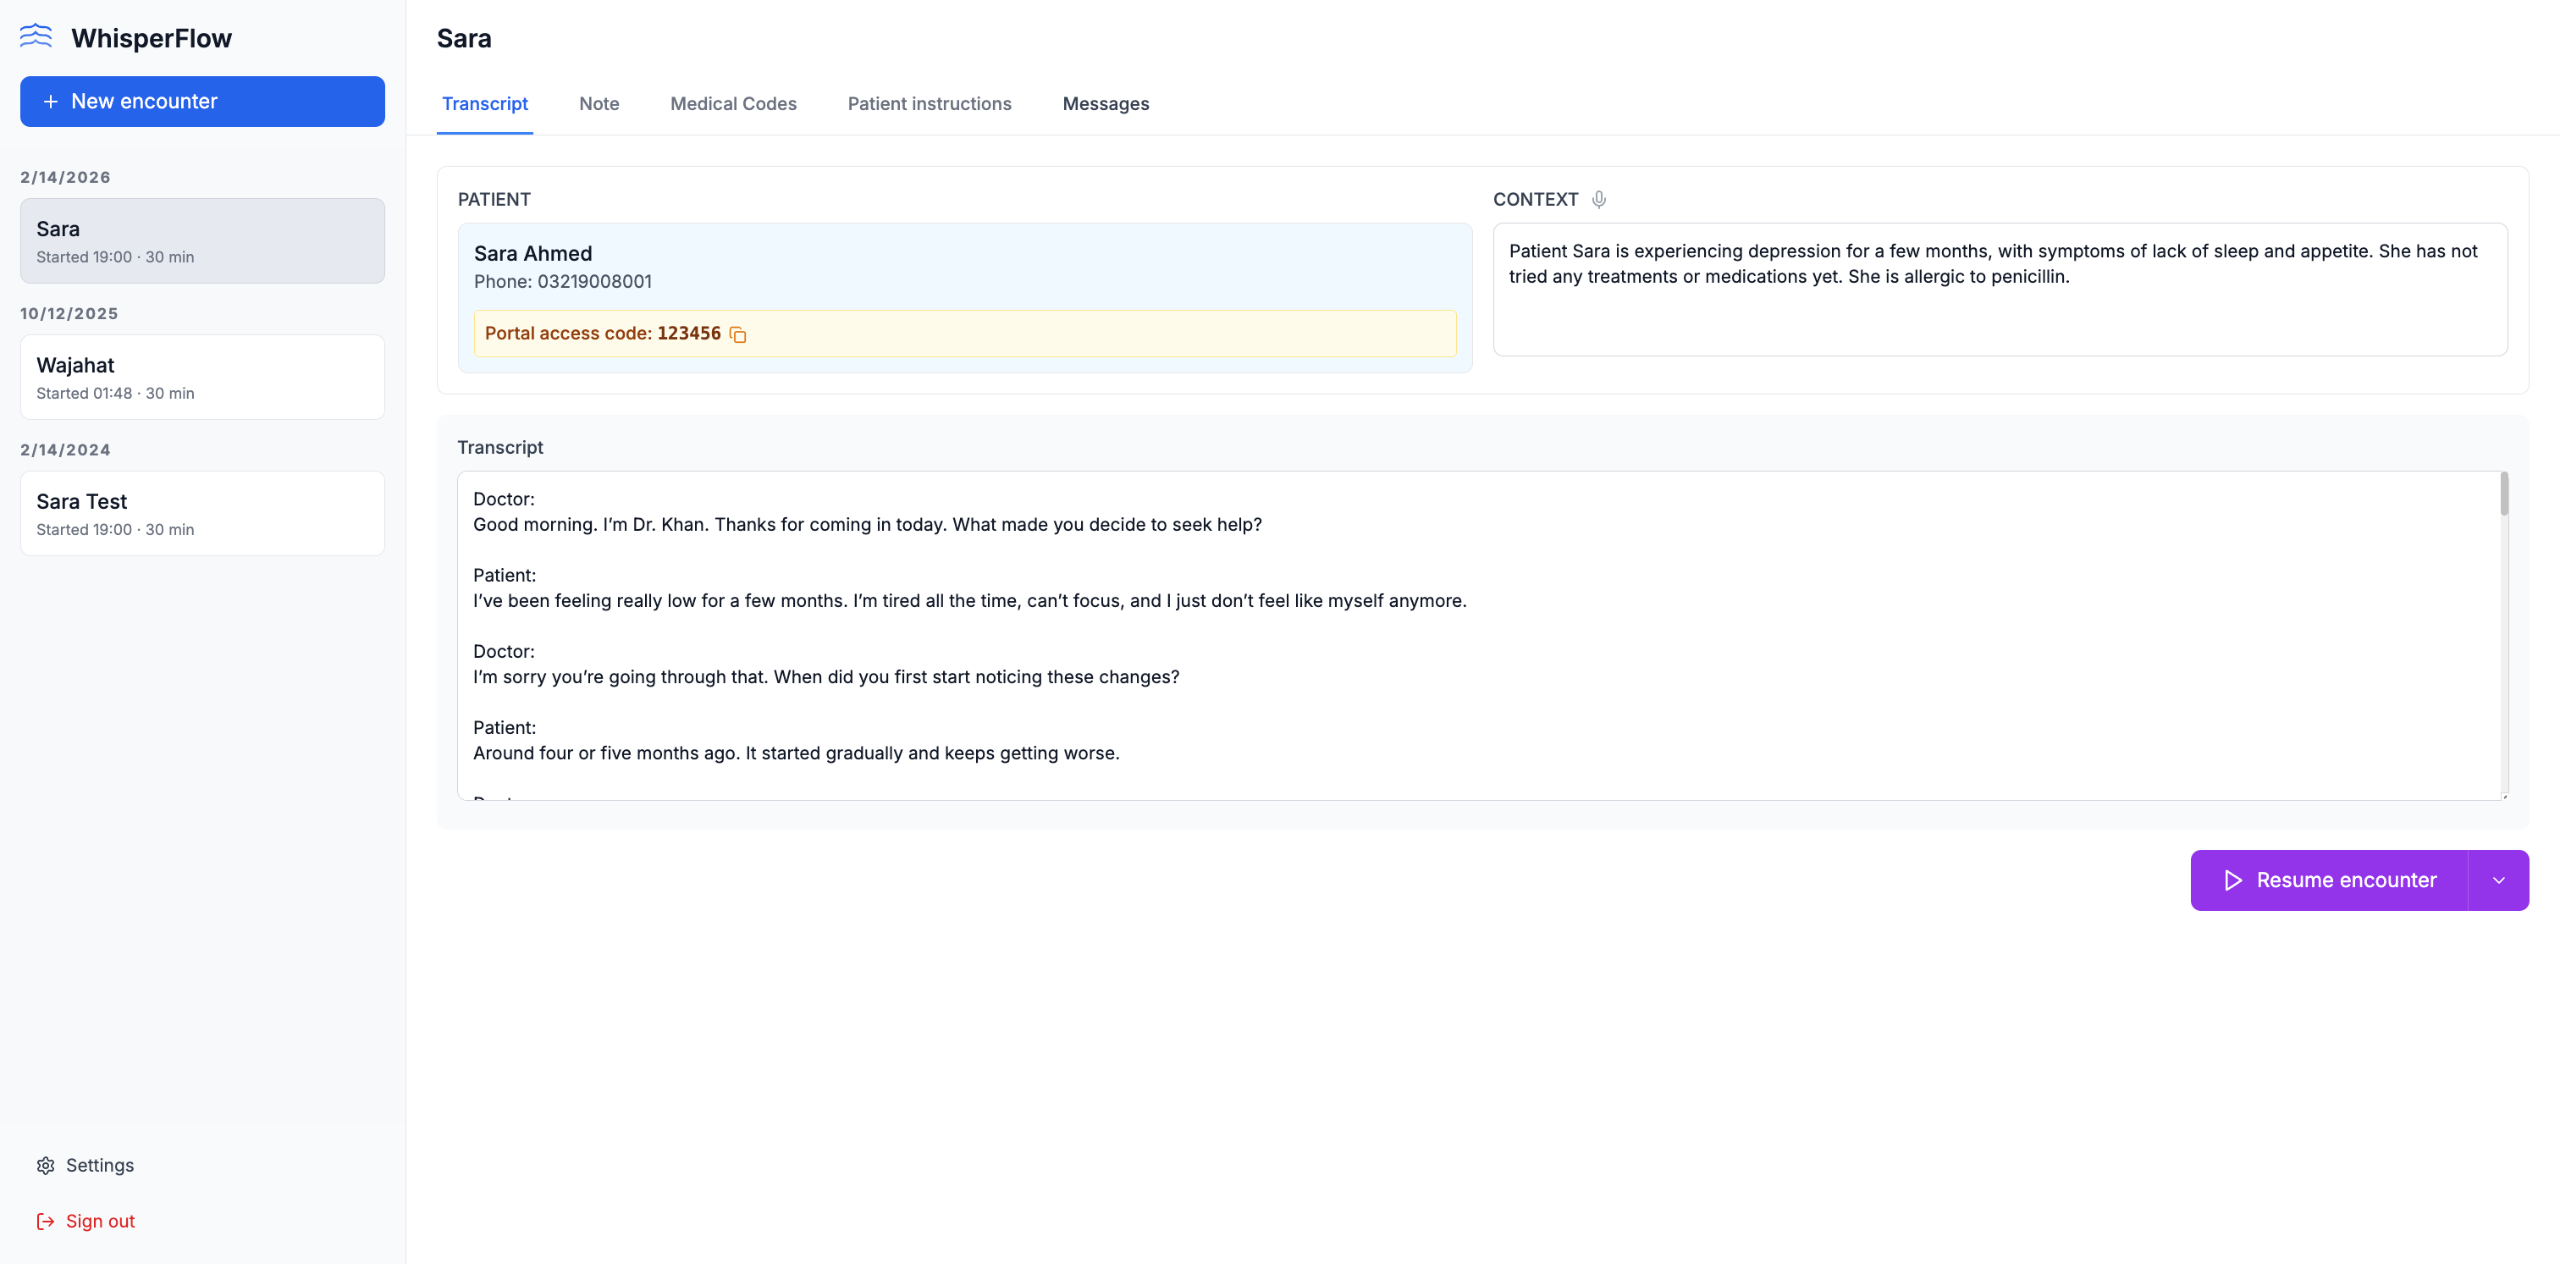Click the play icon on Resume encounter

[x=2232, y=880]
